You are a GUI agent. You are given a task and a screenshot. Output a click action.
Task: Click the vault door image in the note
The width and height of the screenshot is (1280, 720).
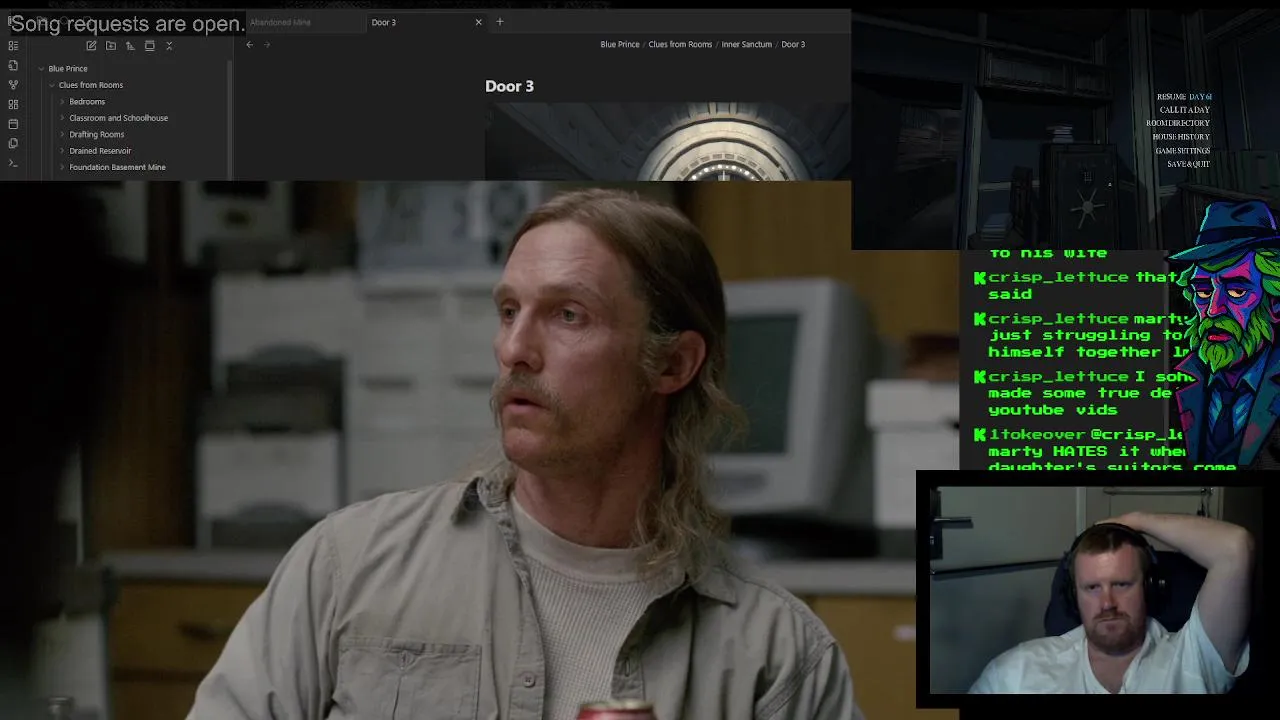click(x=667, y=142)
